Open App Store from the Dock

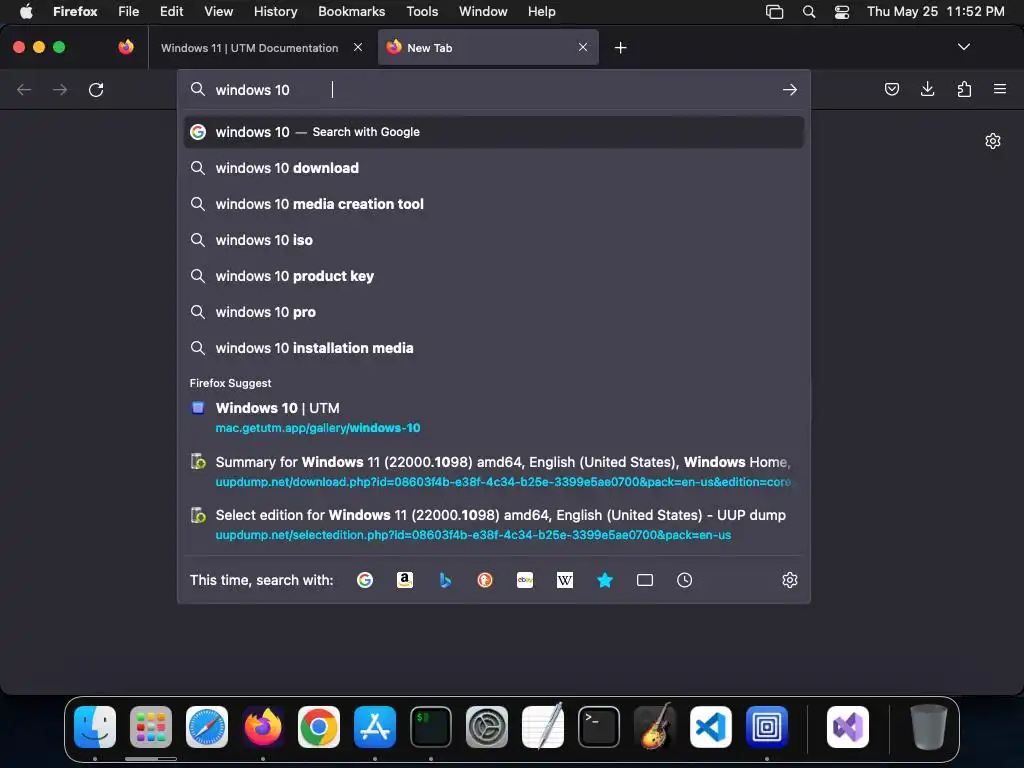pos(375,727)
